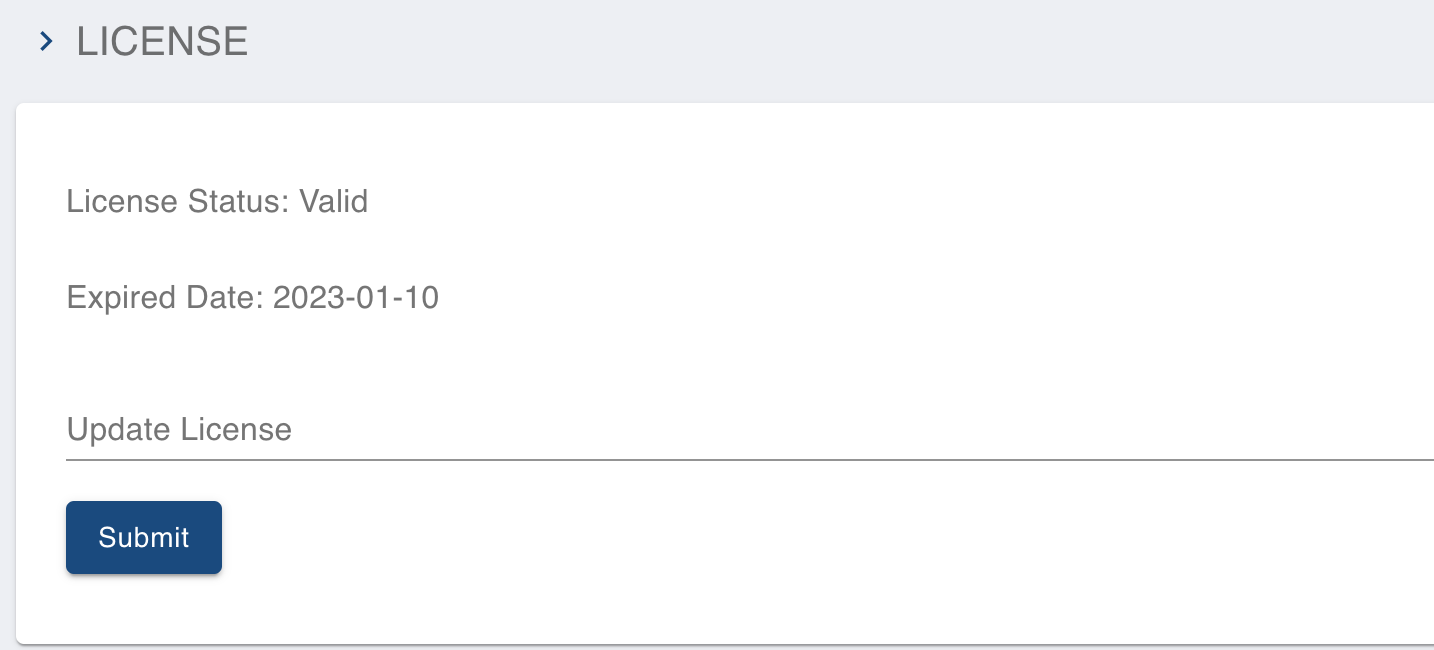The image size is (1434, 650).
Task: Focus the Update License input field
Action: (750, 430)
